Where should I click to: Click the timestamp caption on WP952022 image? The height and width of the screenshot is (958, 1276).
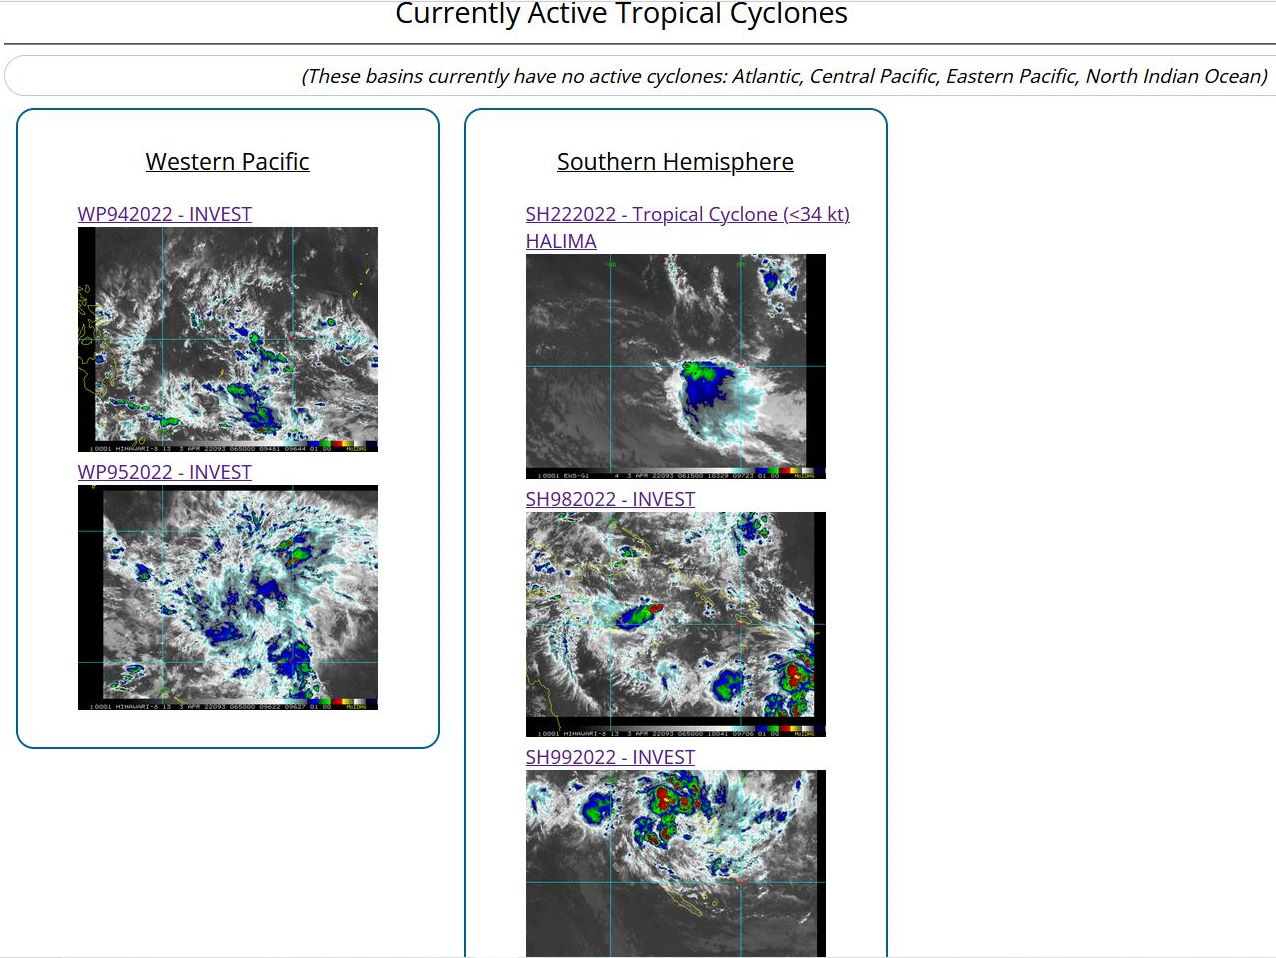pos(200,706)
